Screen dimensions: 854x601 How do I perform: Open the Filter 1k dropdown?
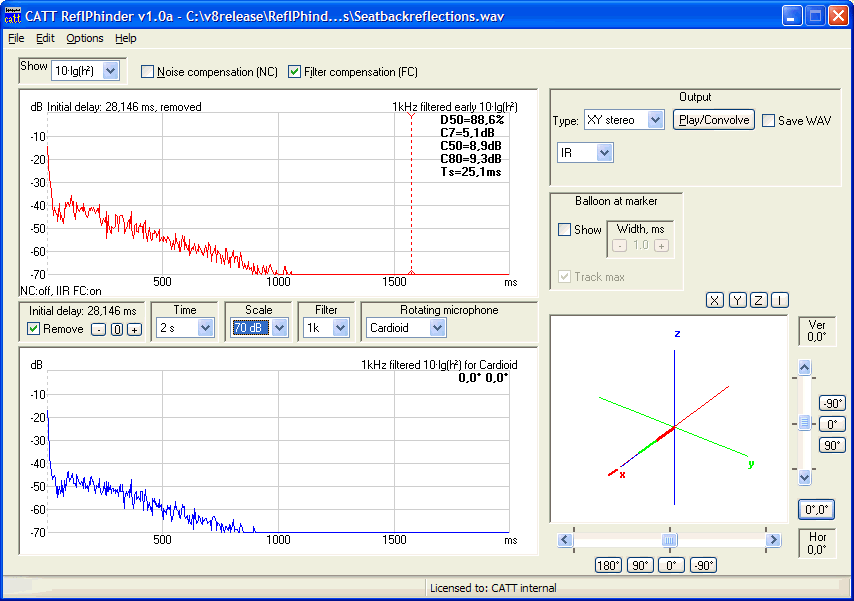coord(341,328)
